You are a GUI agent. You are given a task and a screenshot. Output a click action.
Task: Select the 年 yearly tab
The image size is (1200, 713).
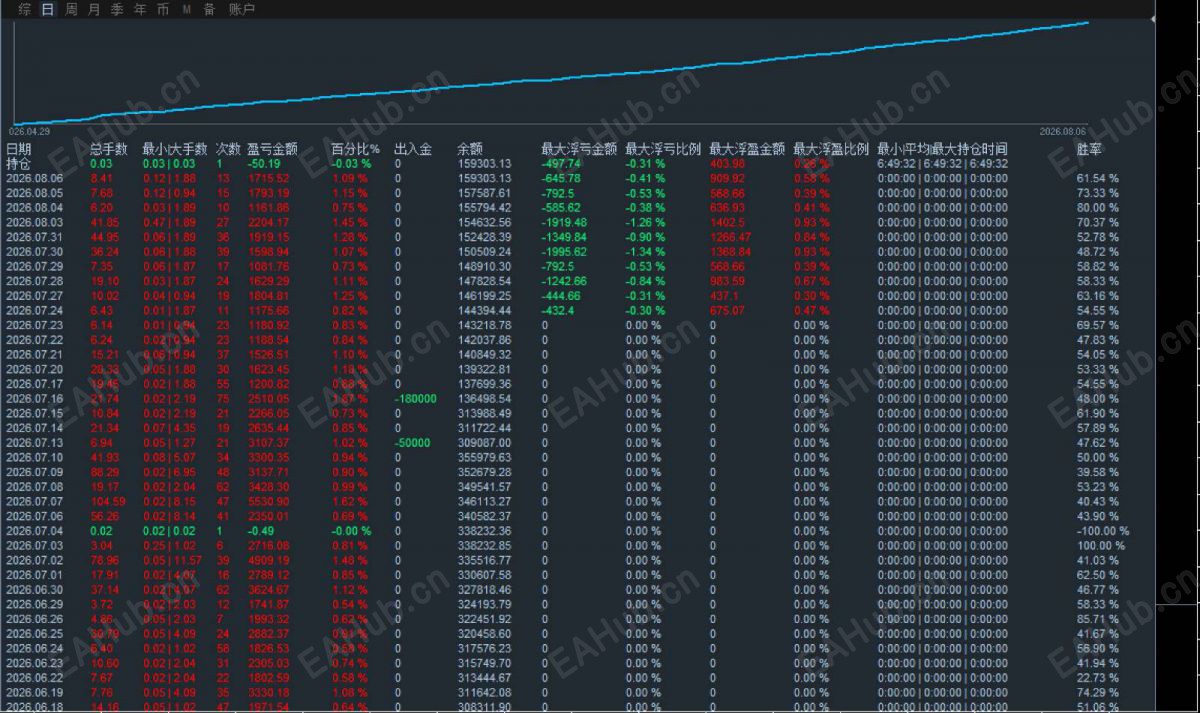click(x=140, y=9)
